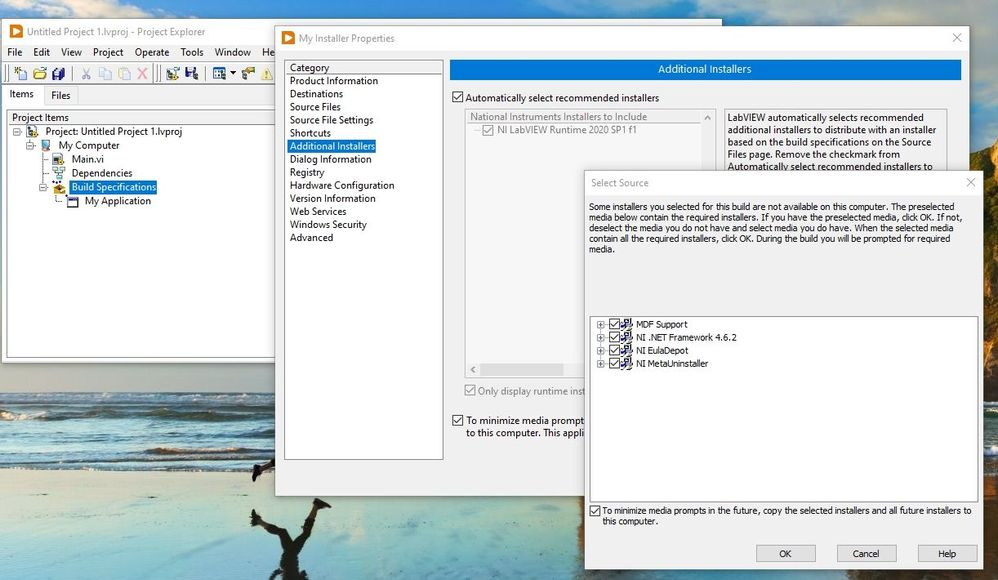Uncheck NI .NET Framework 4.6.2 checkbox
The width and height of the screenshot is (998, 580).
click(614, 337)
